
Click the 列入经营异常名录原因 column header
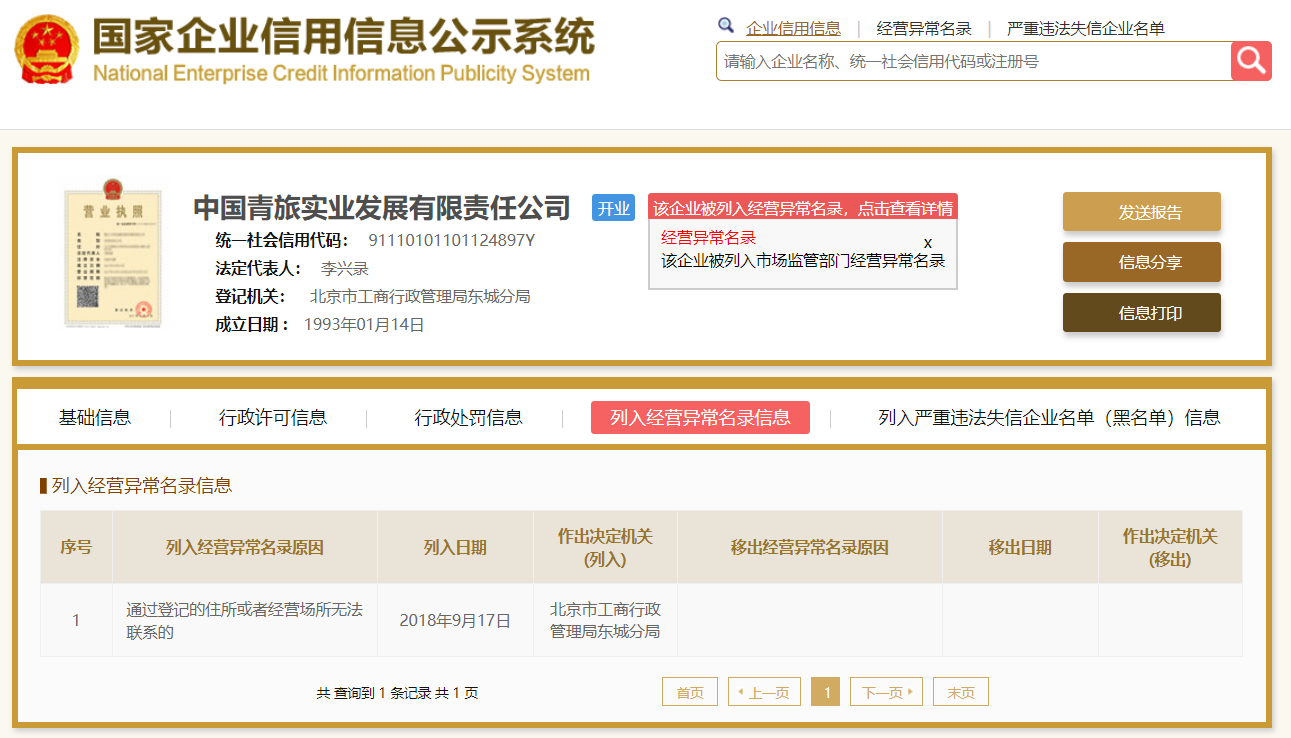pos(245,547)
